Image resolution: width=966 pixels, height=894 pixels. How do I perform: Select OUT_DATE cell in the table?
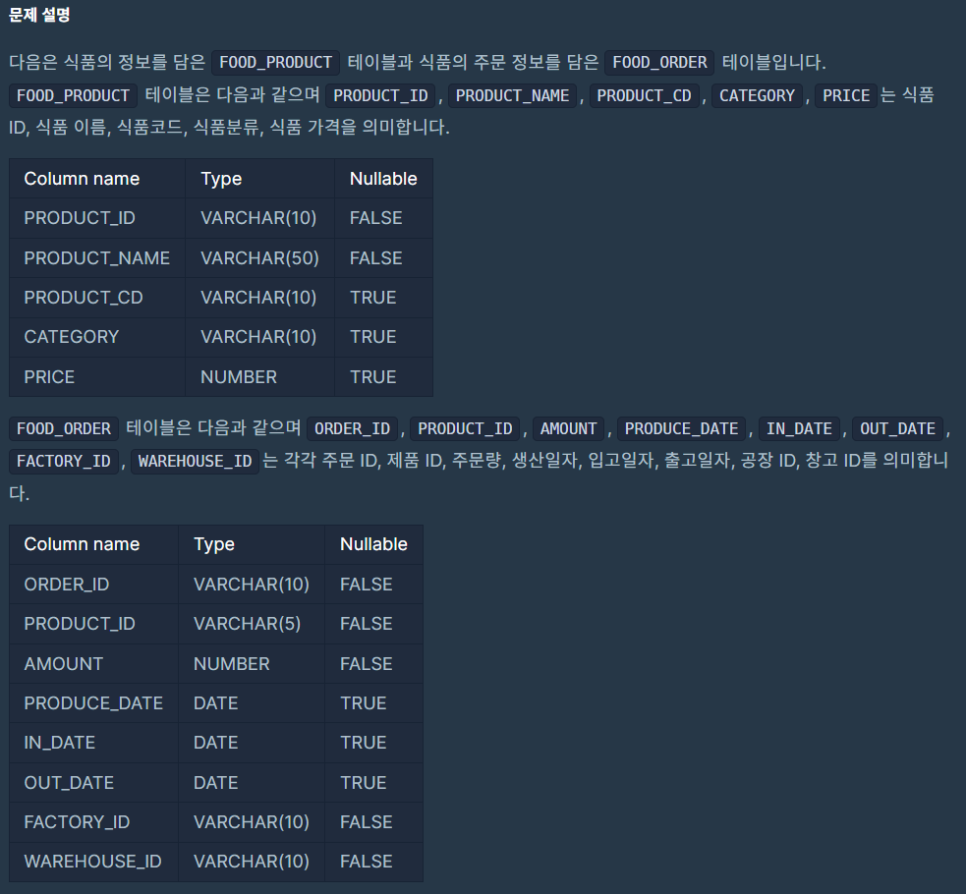coord(94,782)
